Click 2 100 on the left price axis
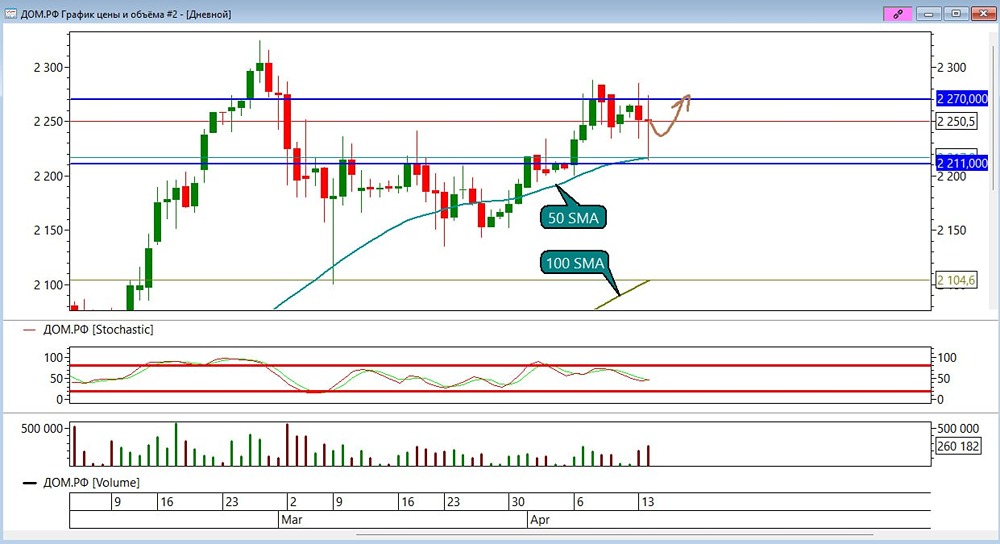Viewport: 1000px width, 544px height. (47, 284)
